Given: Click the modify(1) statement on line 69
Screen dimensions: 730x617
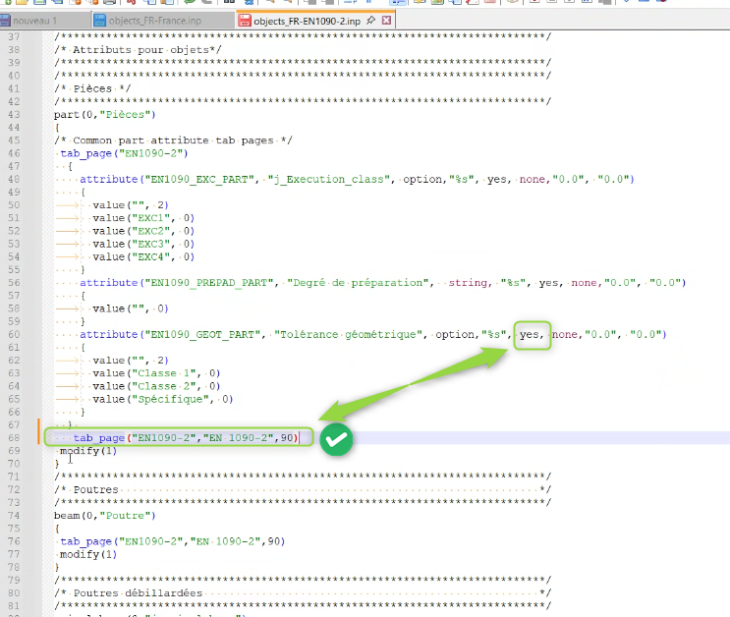Looking at the screenshot, I should tap(88, 451).
